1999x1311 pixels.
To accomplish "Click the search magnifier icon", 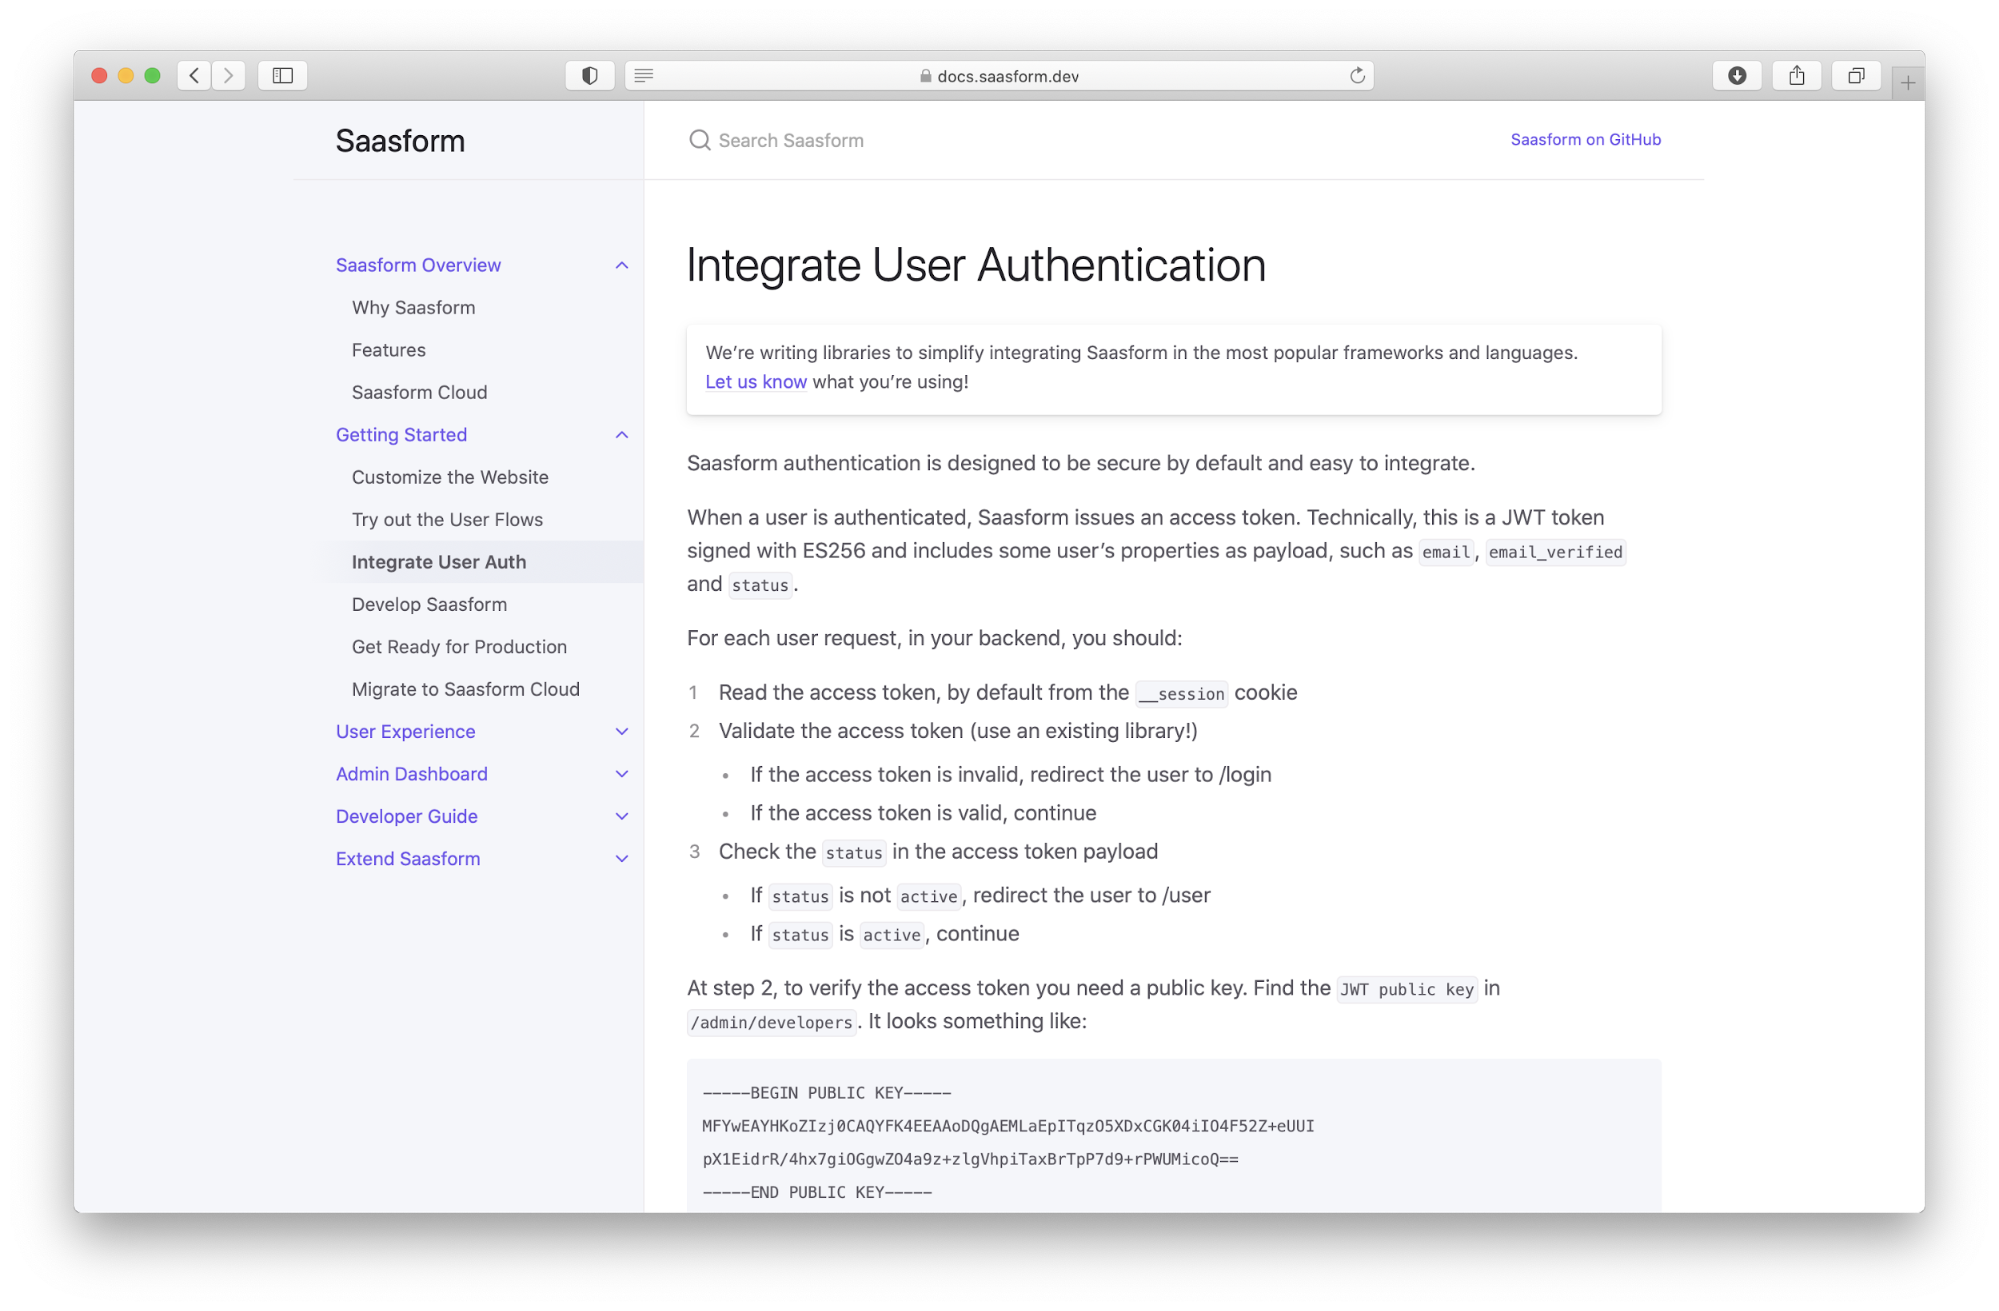I will (x=700, y=140).
